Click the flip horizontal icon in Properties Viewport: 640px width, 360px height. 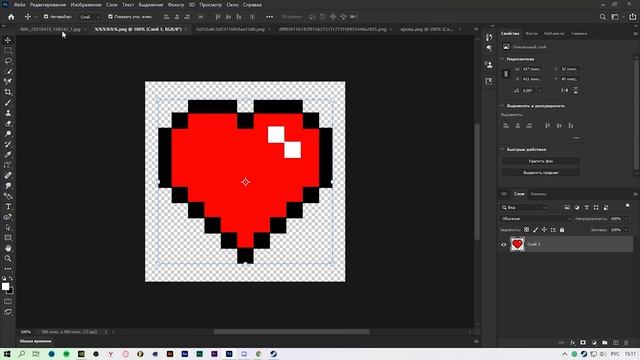click(564, 90)
